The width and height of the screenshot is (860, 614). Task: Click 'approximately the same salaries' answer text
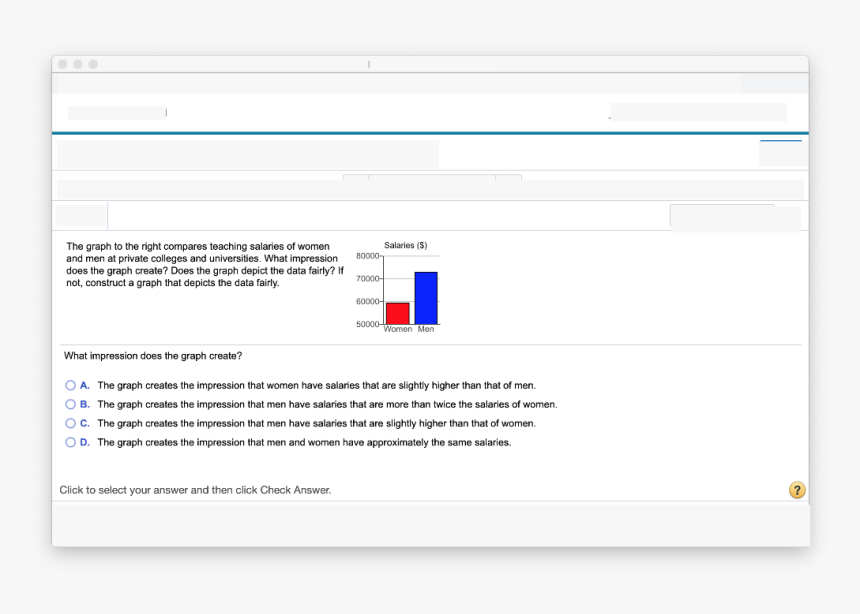(439, 442)
